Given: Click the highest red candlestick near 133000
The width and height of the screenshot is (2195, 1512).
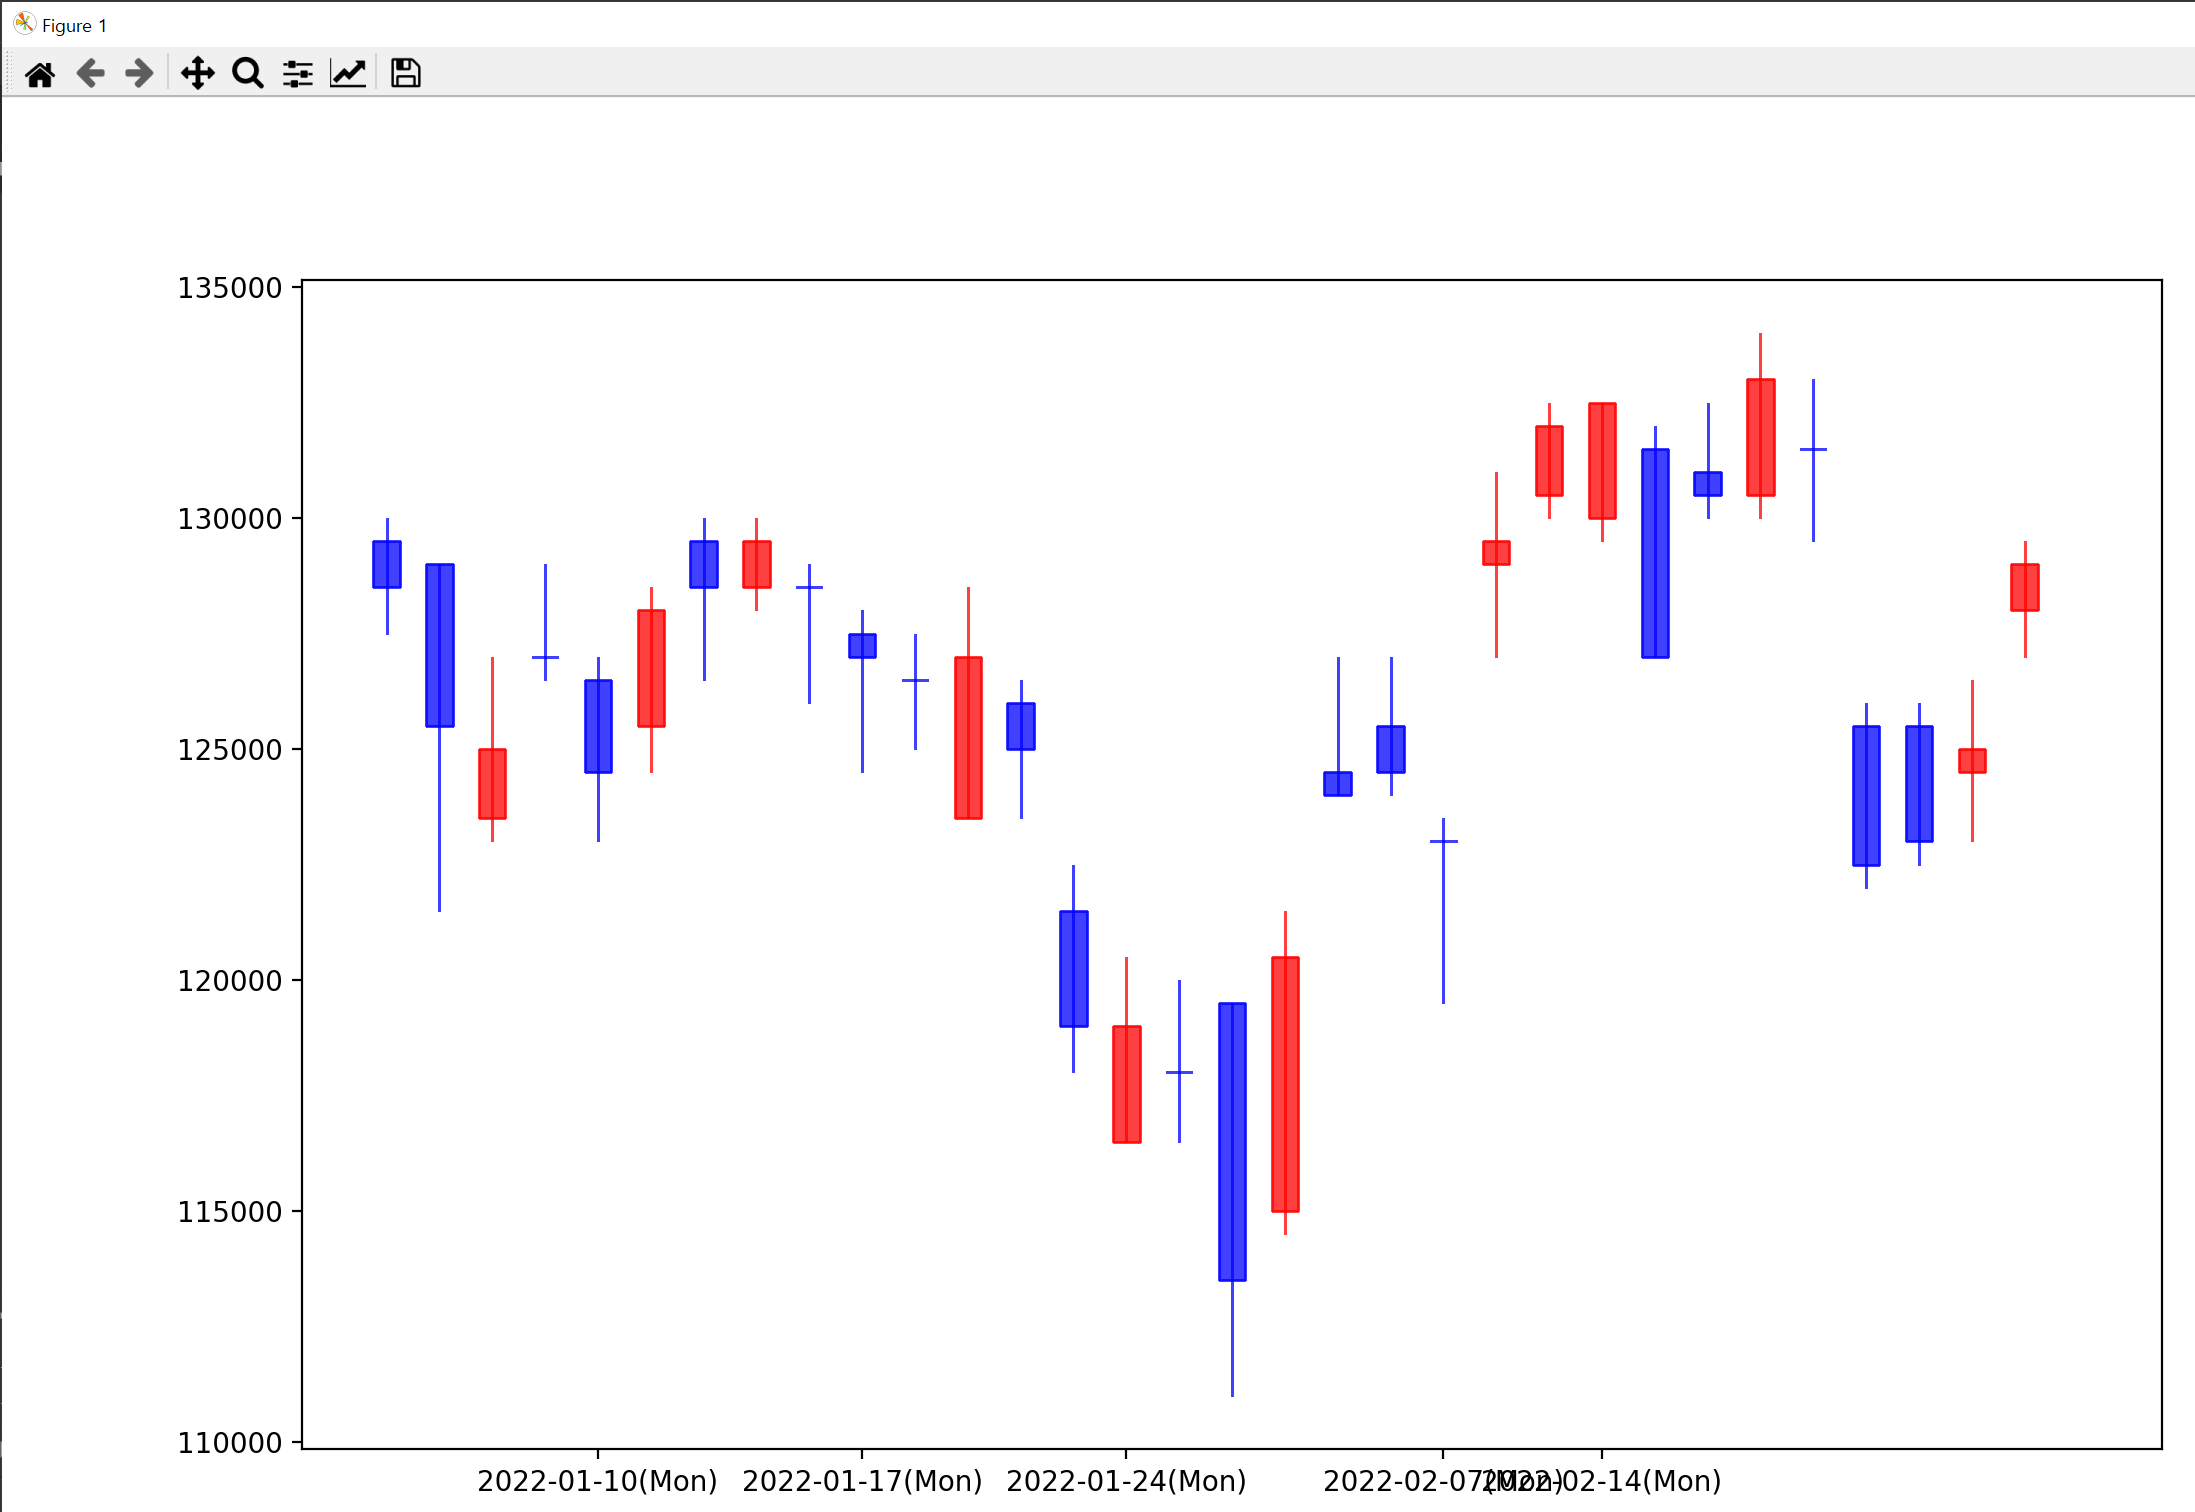Looking at the screenshot, I should (1760, 437).
